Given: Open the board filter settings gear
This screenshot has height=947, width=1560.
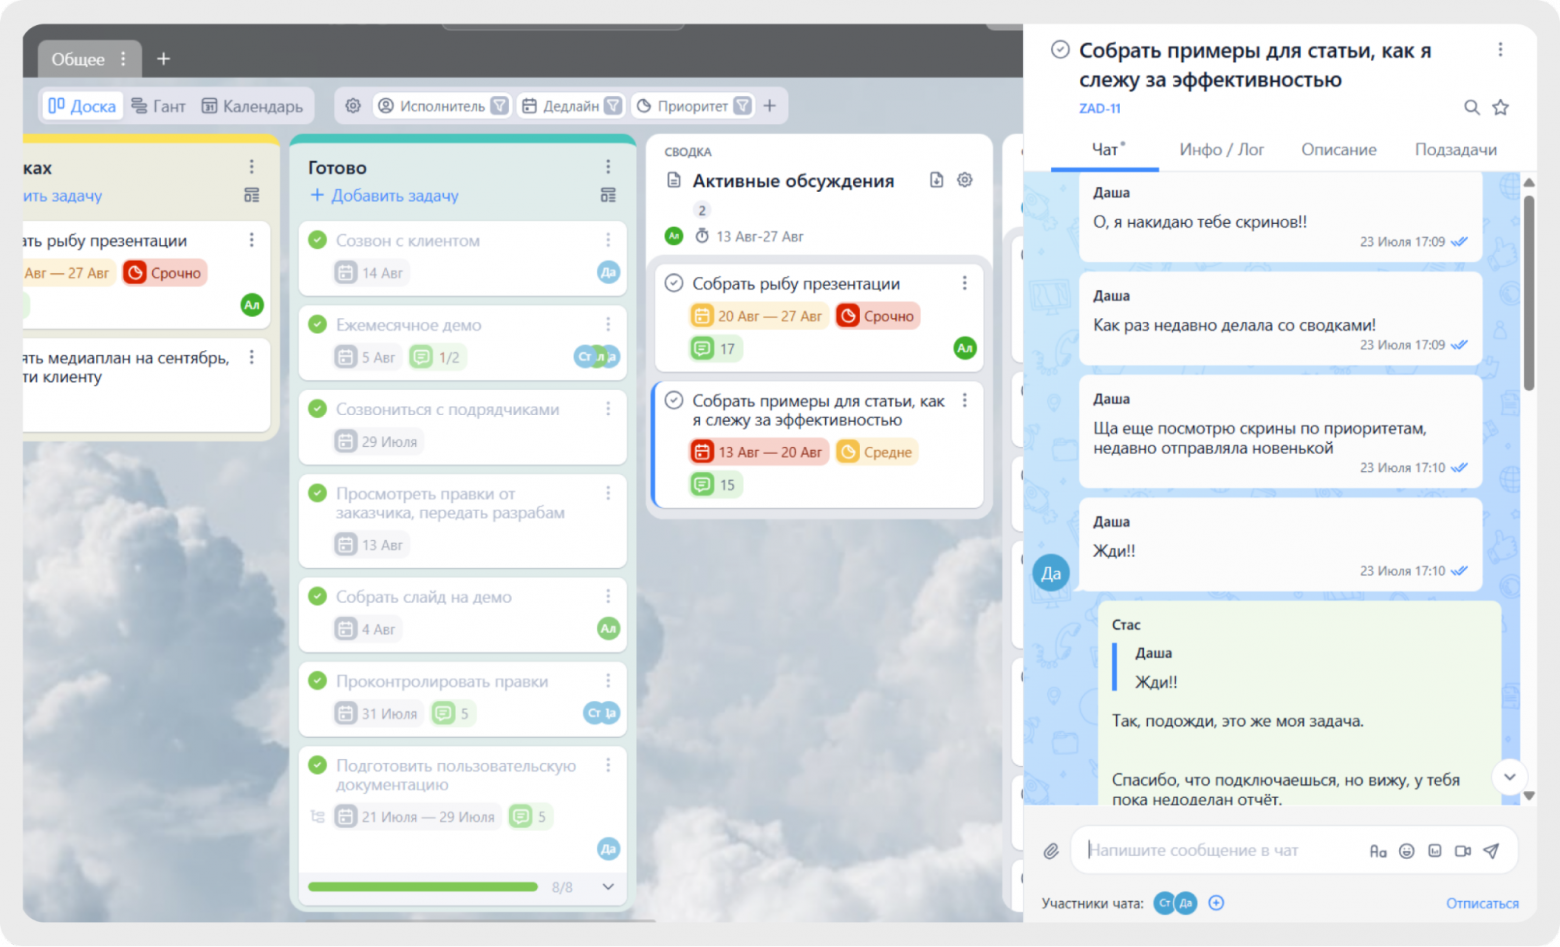Looking at the screenshot, I should (x=353, y=106).
